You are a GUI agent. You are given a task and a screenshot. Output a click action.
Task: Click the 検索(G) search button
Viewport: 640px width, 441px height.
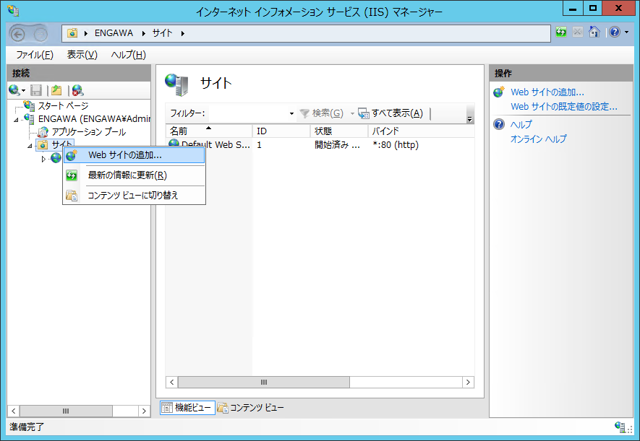322,113
